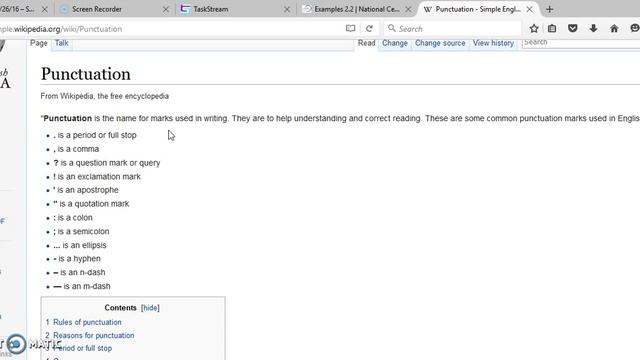This screenshot has width=640, height=360.
Task: Open a new tab with plus icon
Action: (549, 9)
